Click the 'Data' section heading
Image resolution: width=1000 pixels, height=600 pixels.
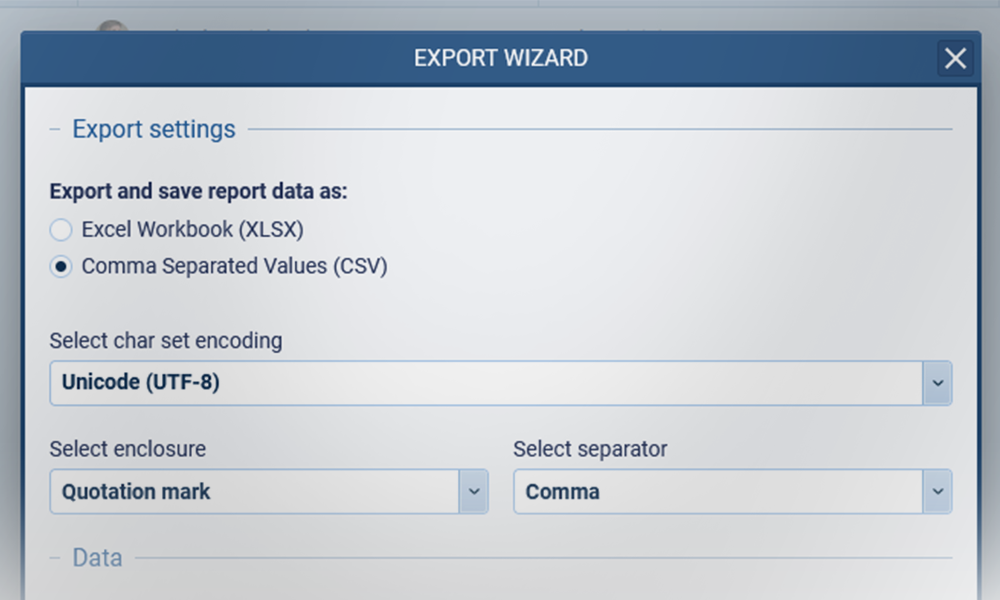tap(97, 558)
